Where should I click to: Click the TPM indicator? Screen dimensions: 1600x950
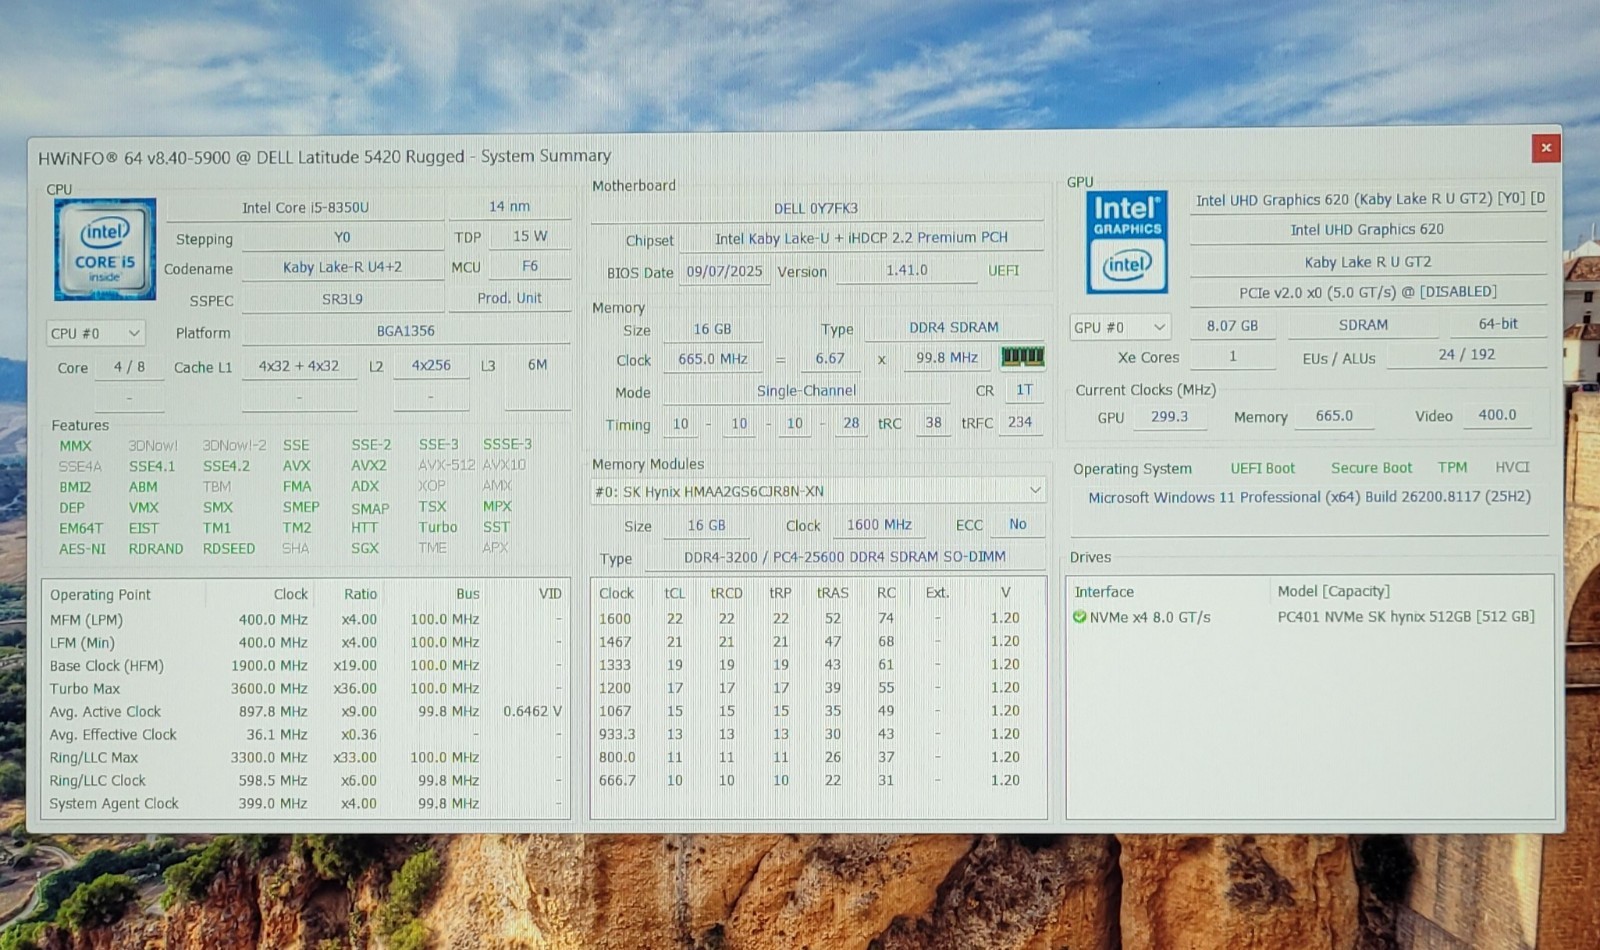(1452, 467)
